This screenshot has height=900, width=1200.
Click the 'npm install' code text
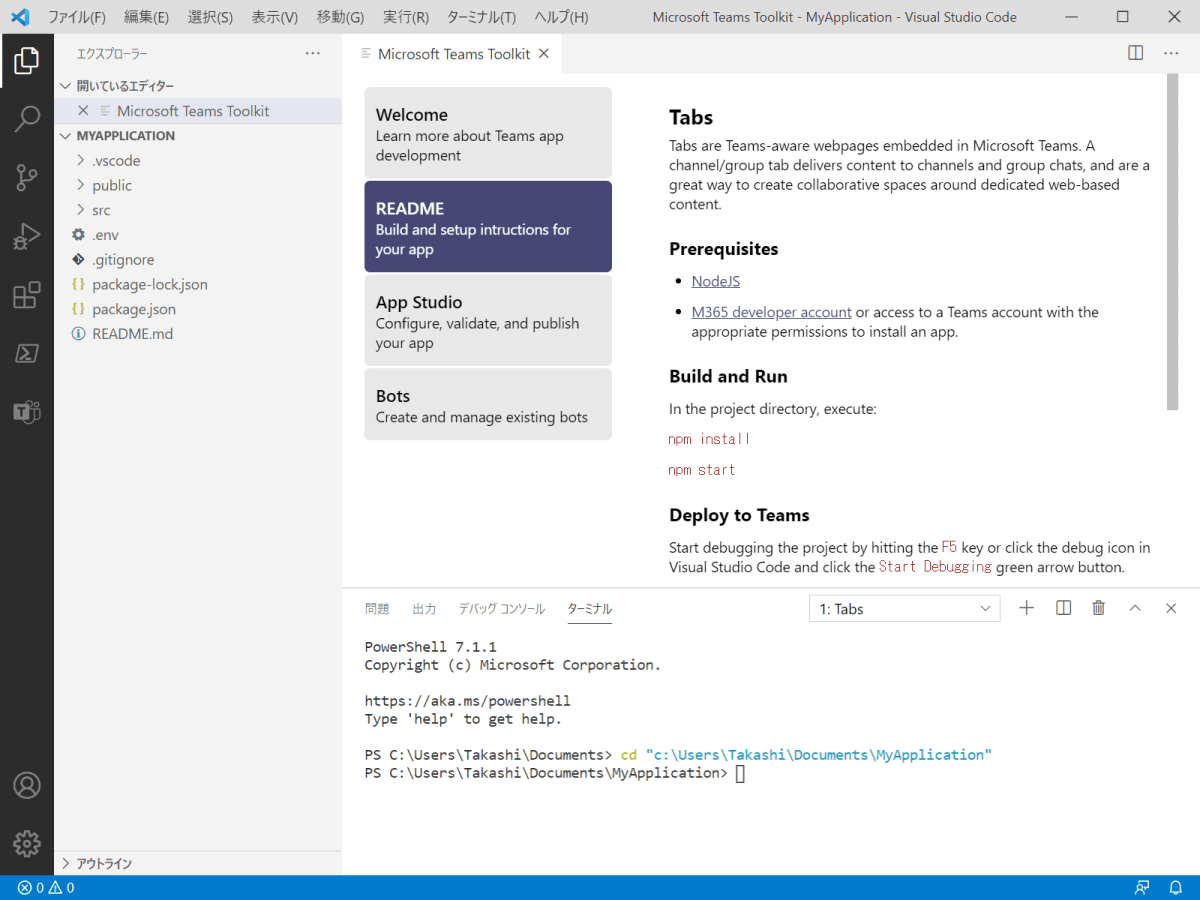pos(709,439)
